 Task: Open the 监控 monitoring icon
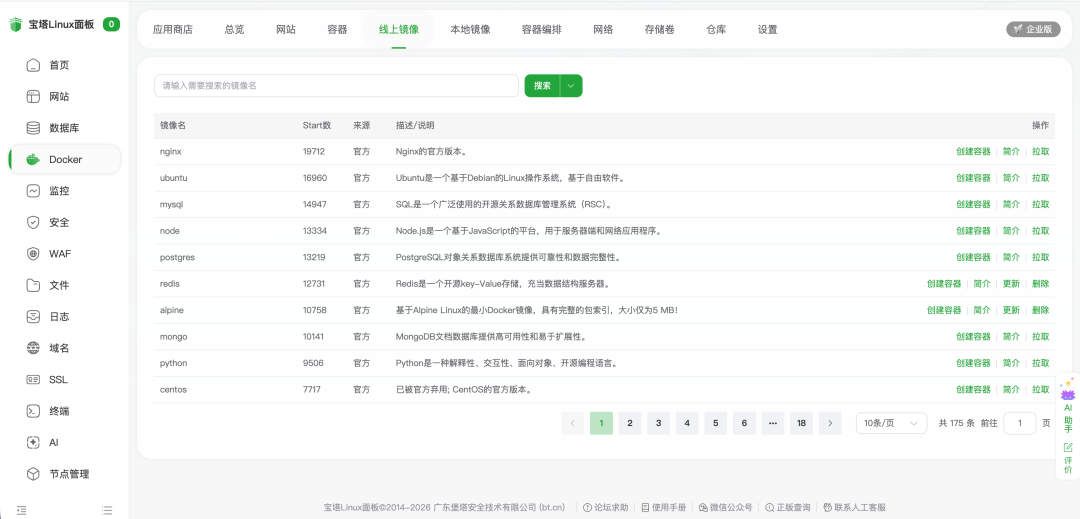pyautogui.click(x=33, y=191)
